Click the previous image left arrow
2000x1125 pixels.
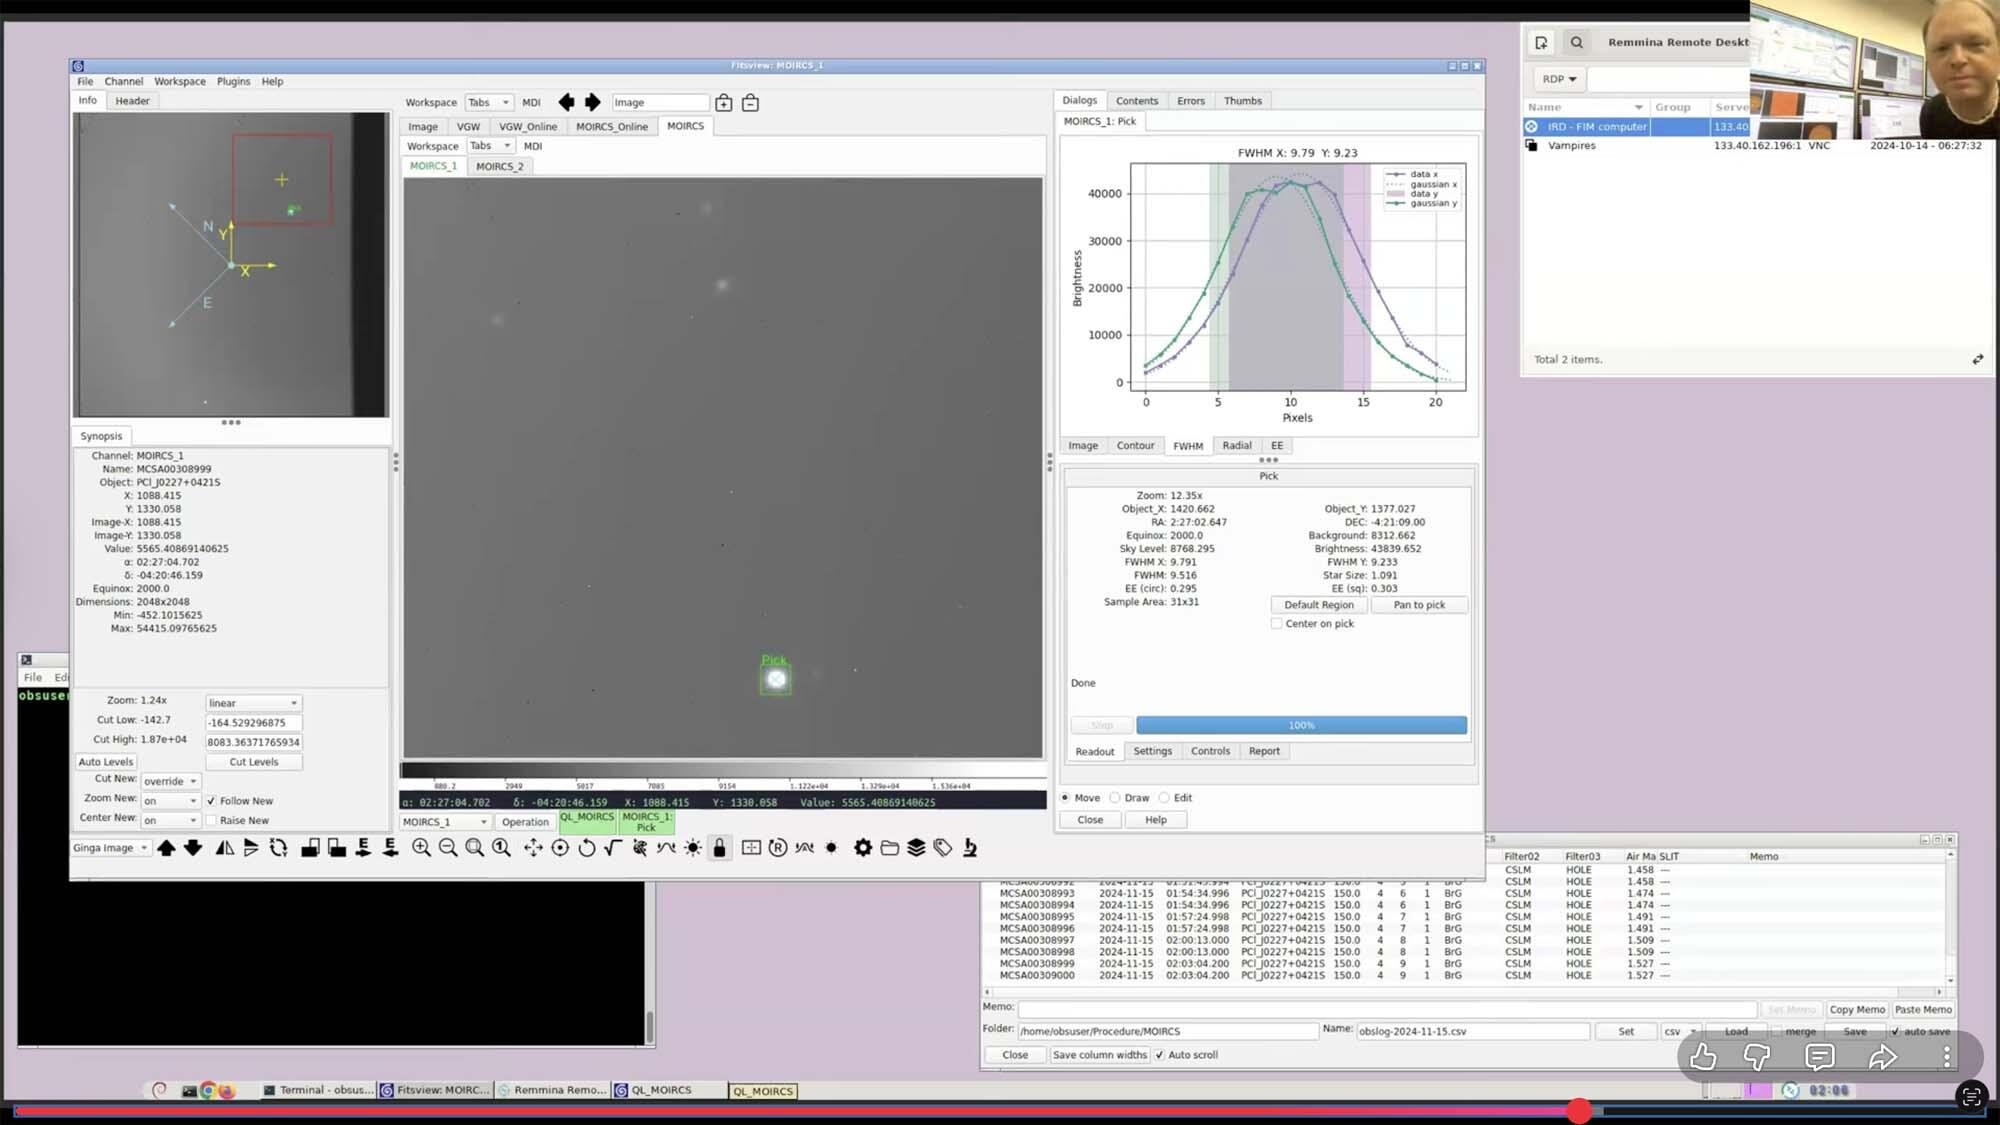566,102
